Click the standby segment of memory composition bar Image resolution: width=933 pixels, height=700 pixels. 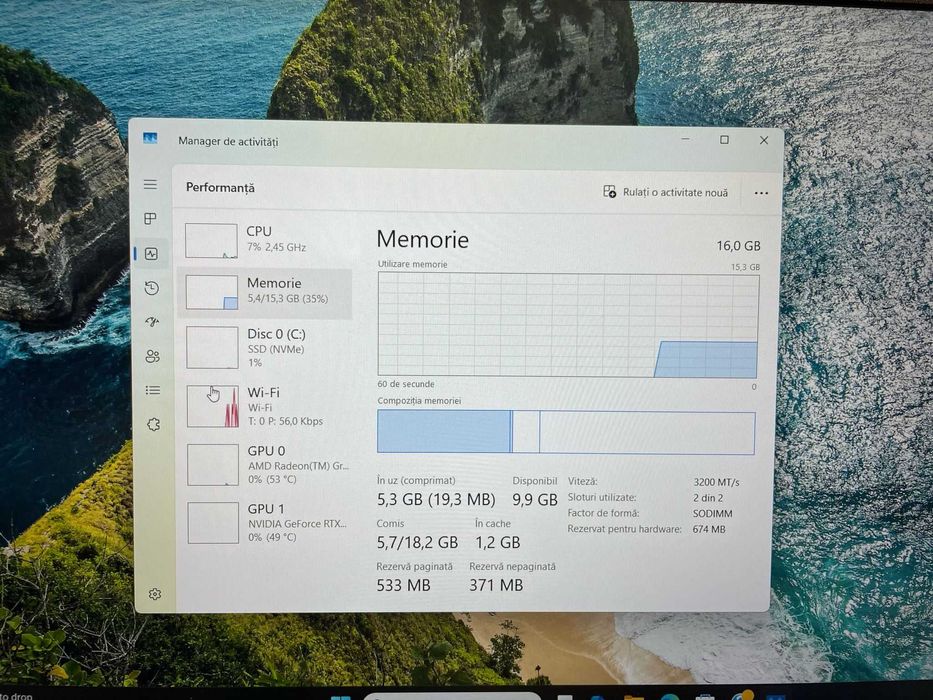click(x=526, y=432)
